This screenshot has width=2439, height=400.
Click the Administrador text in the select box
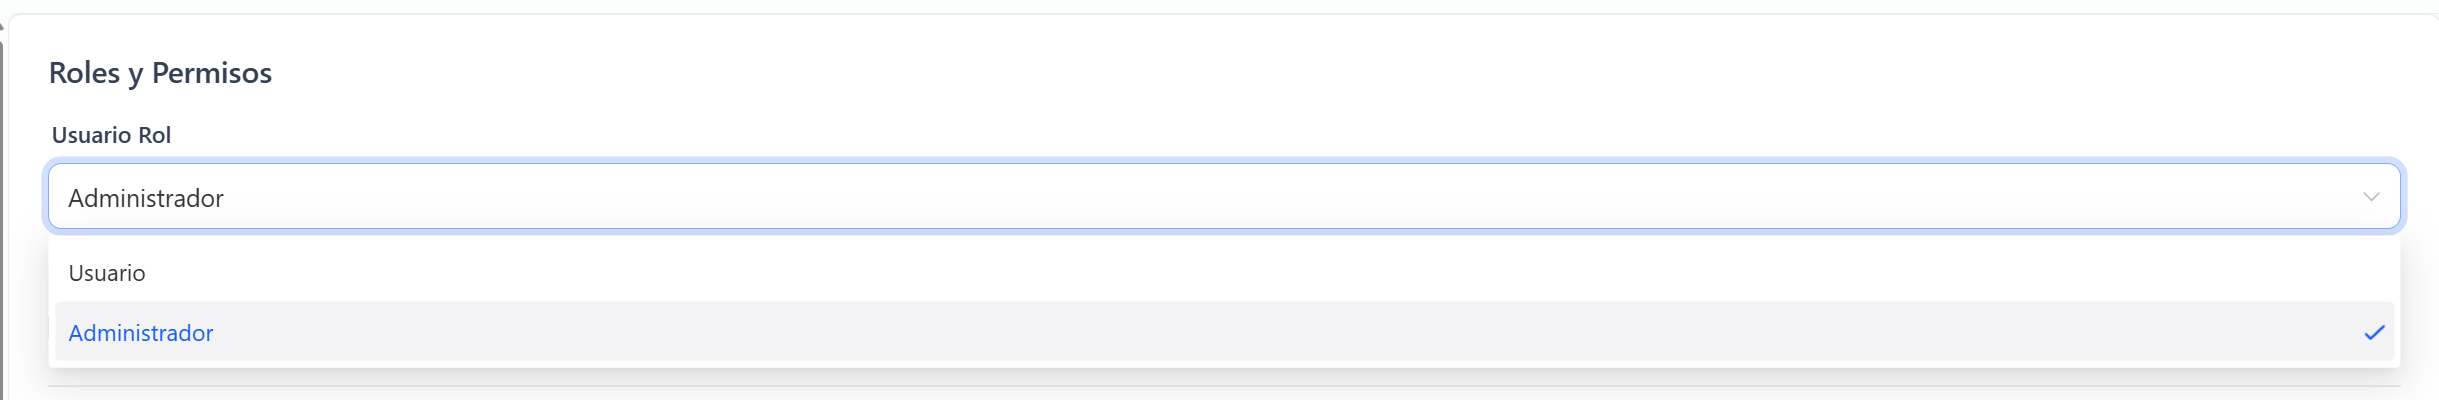(146, 198)
